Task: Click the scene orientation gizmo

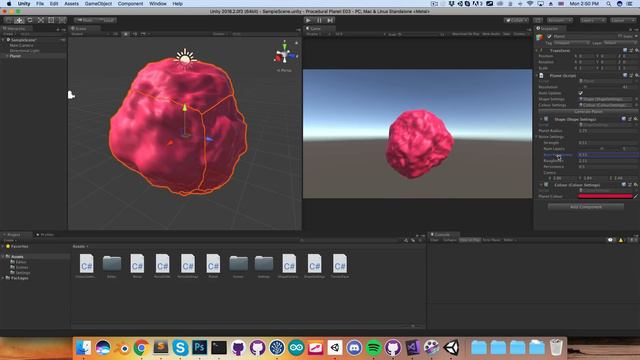Action: click(284, 54)
